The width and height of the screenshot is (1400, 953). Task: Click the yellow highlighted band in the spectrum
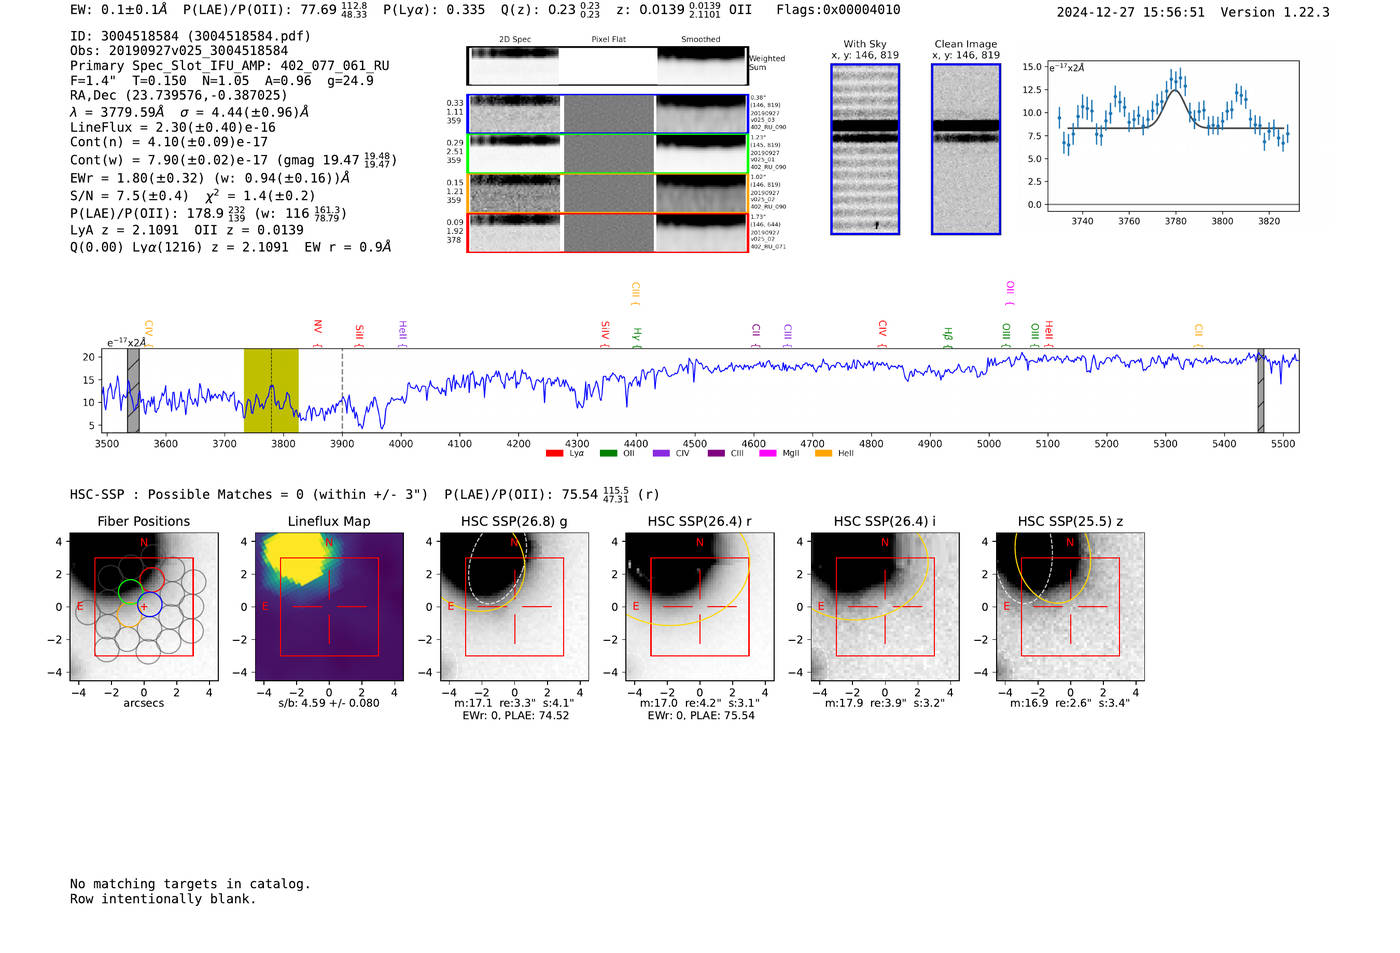[x=271, y=390]
